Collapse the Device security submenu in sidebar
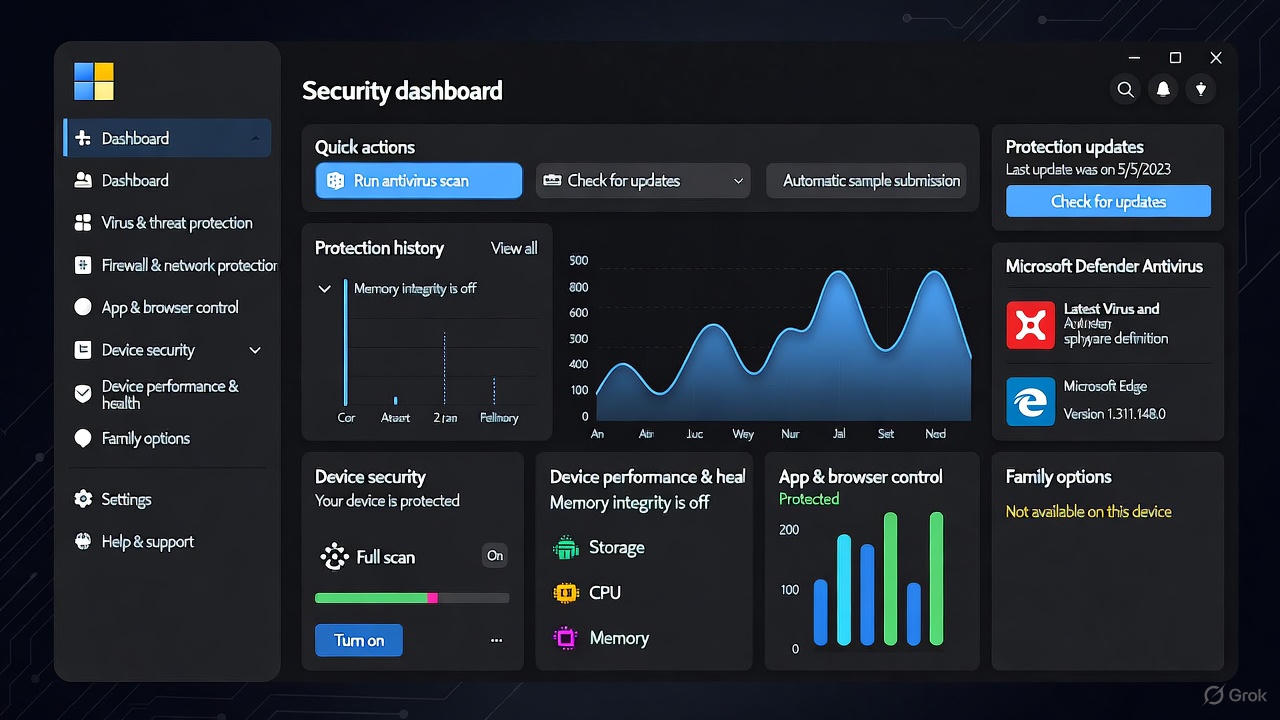Image resolution: width=1280 pixels, height=720 pixels. point(255,350)
